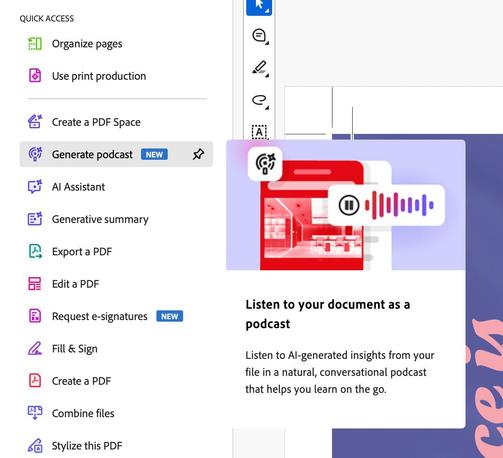Image resolution: width=503 pixels, height=458 pixels.
Task: Click the Use print production icon
Action: (35, 76)
